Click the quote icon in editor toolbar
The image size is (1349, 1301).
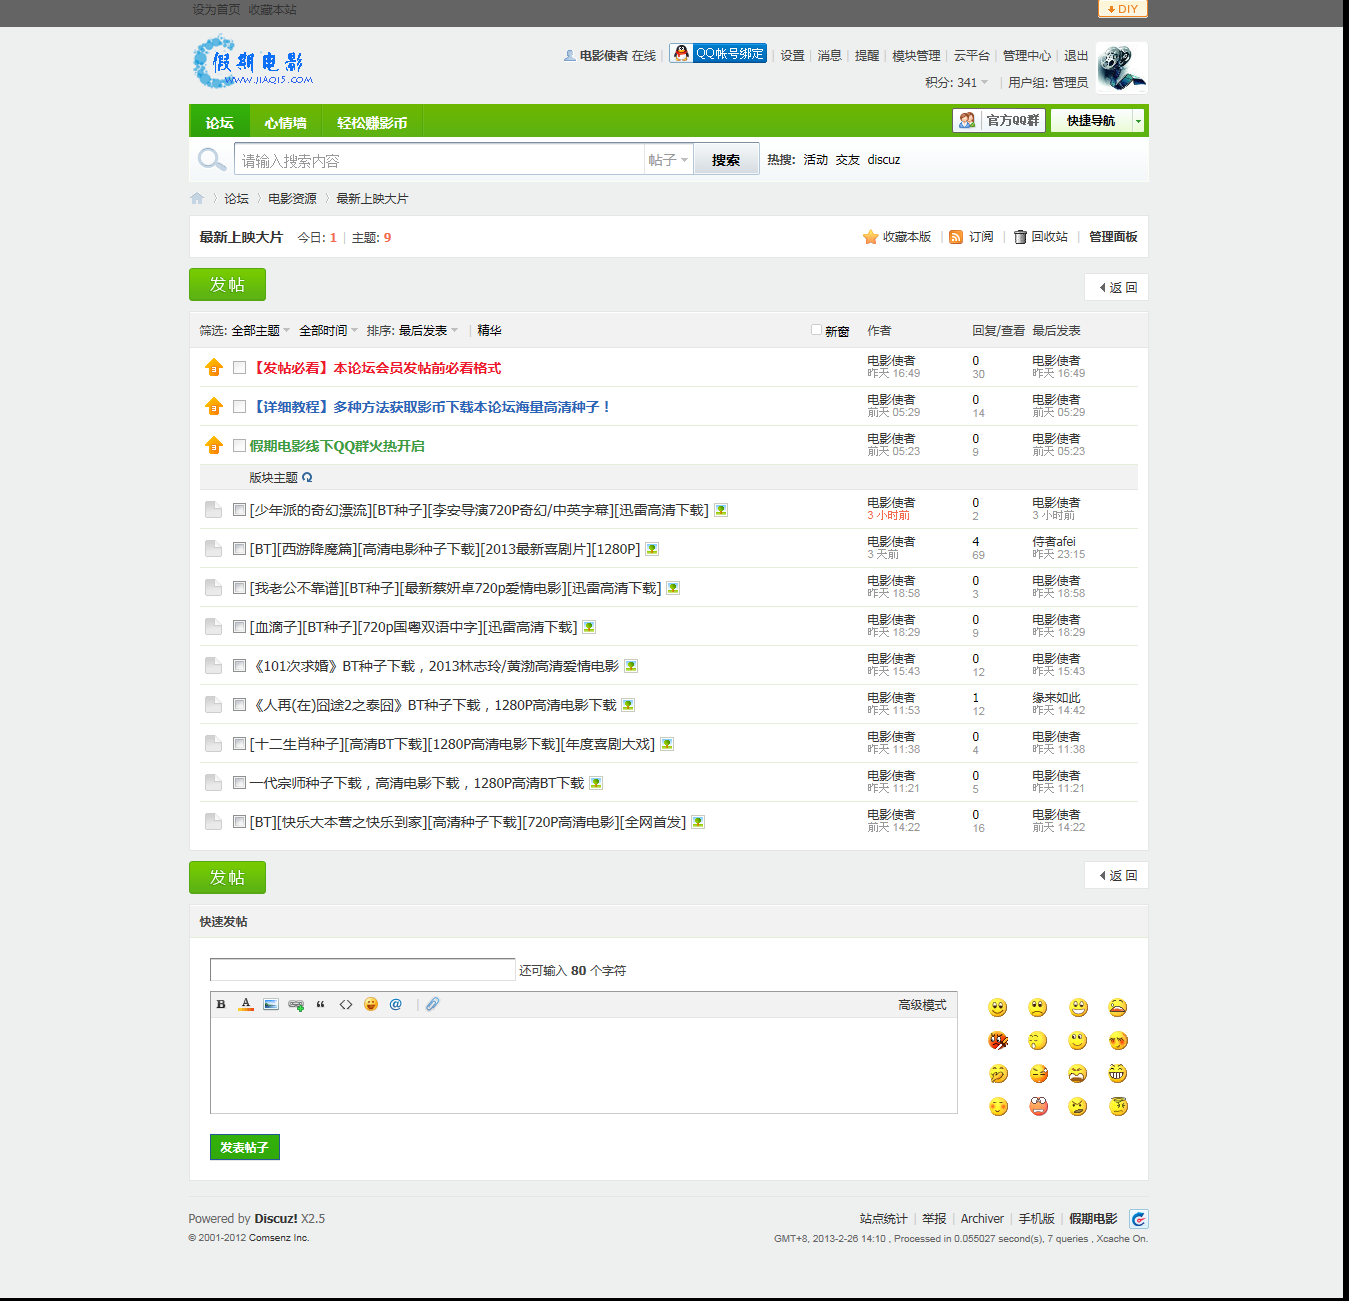point(321,1005)
